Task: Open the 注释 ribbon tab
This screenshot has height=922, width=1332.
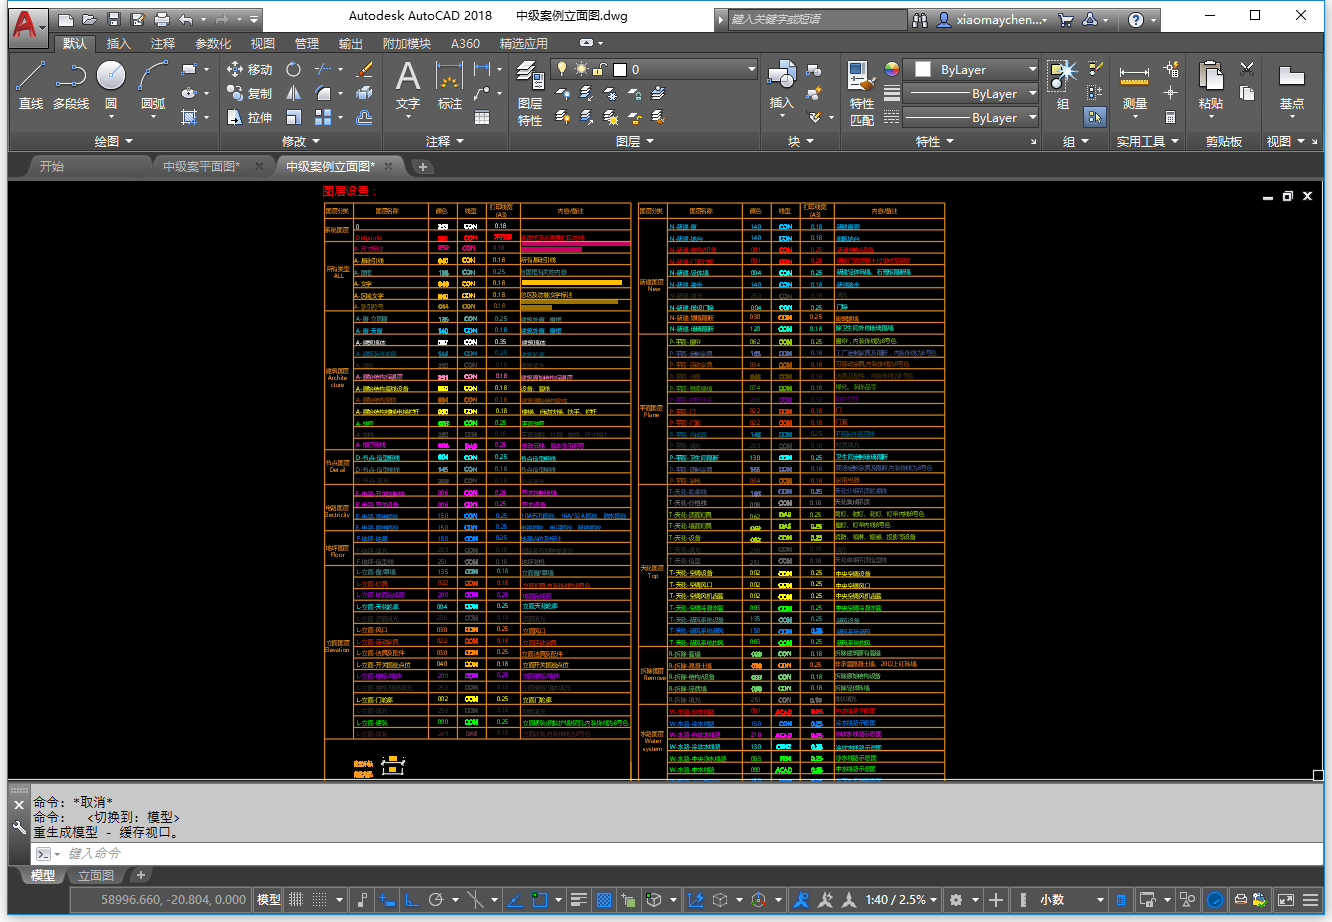Action: pos(163,44)
